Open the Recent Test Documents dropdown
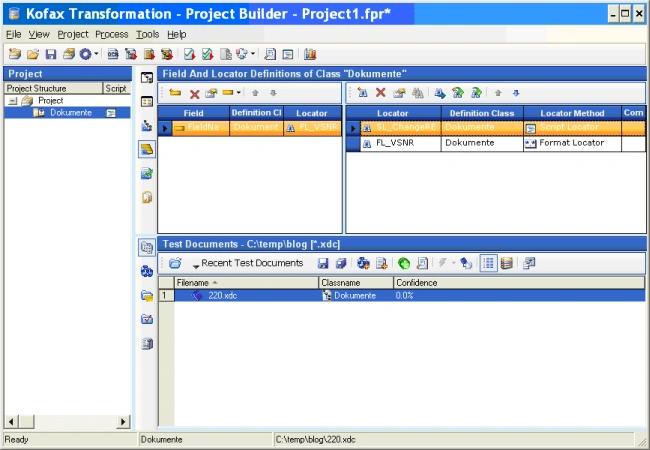The height and width of the screenshot is (450, 650). [x=248, y=263]
